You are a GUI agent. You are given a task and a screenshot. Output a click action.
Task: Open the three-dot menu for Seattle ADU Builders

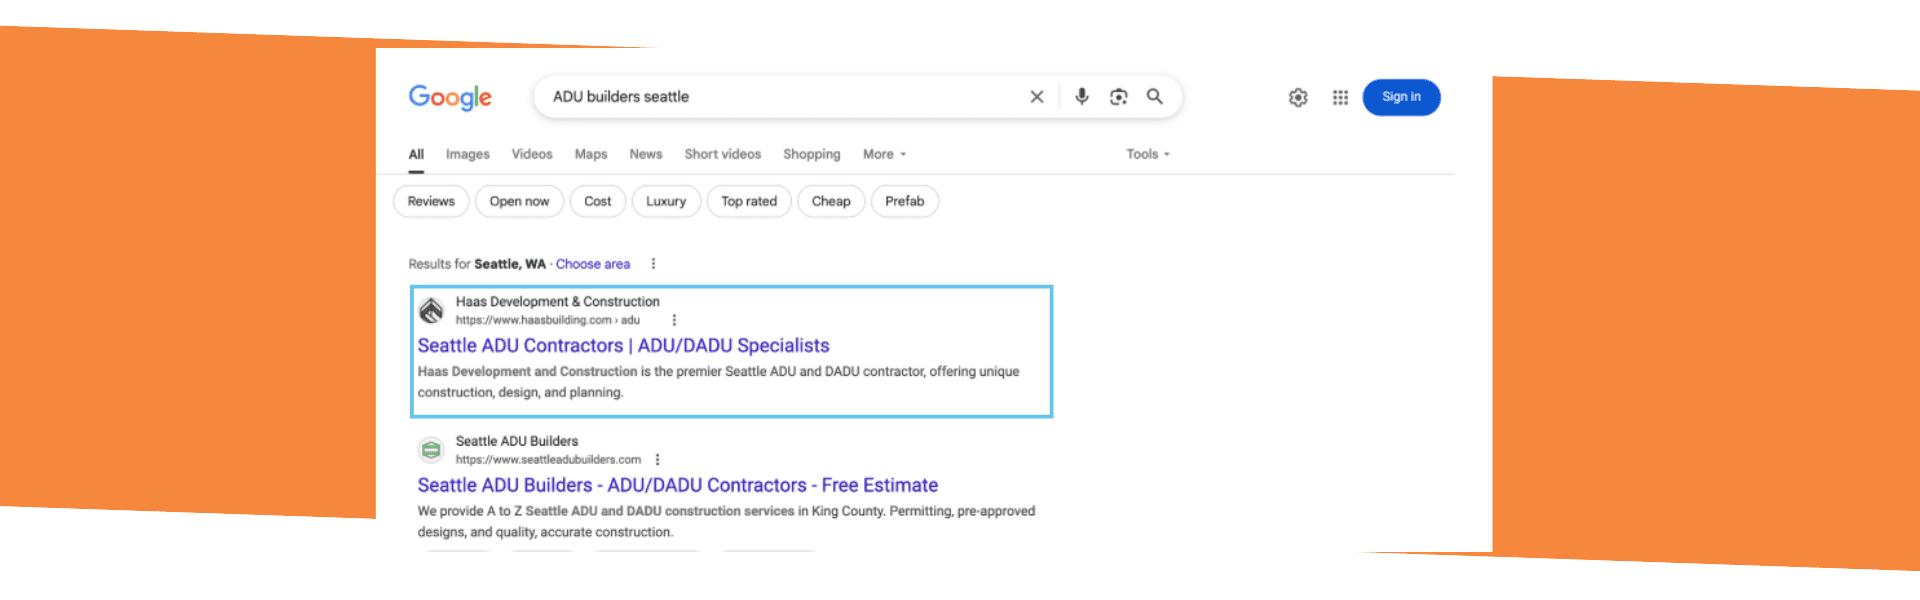point(657,460)
